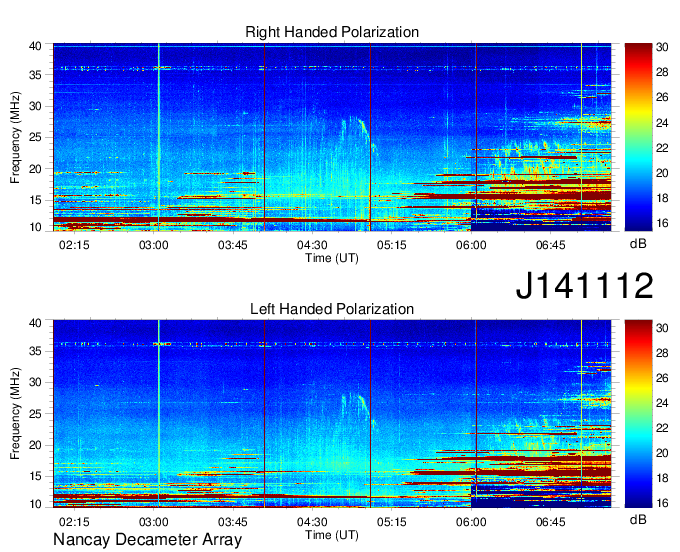This screenshot has height=552, width=680.
Task: Click the Time (UT) label under left-handed plot
Action: 332,535
